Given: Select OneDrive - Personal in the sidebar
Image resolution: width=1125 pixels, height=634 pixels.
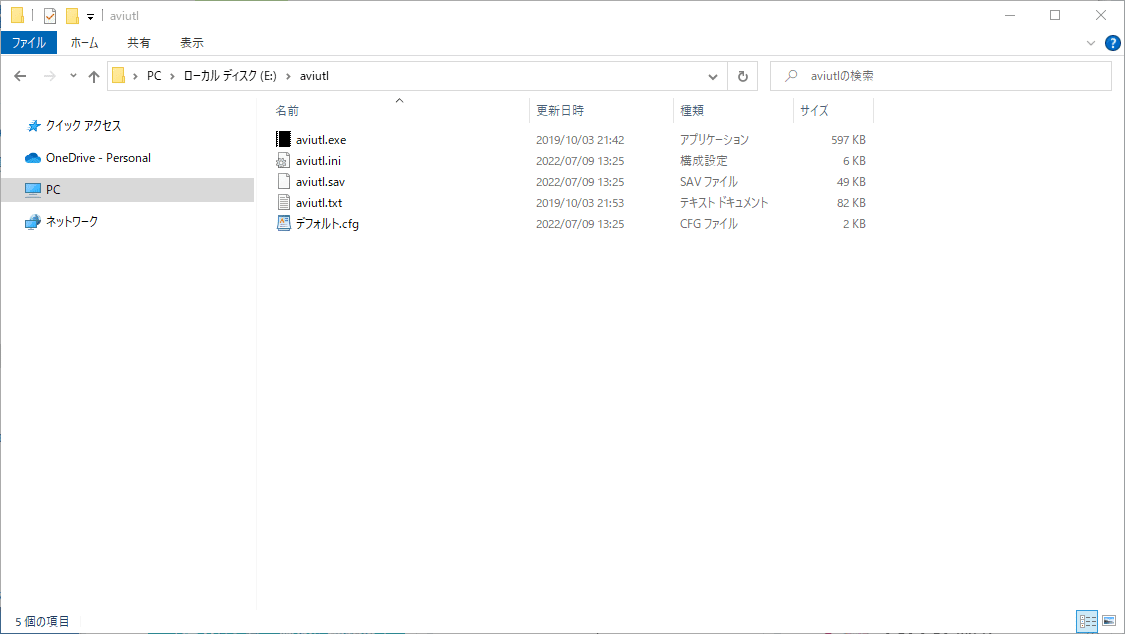Looking at the screenshot, I should (x=98, y=158).
